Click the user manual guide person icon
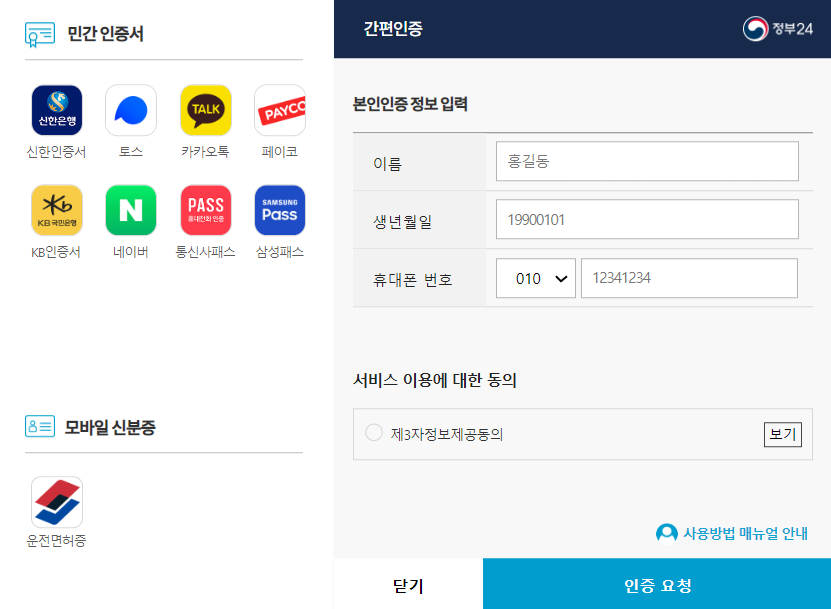The width and height of the screenshot is (831, 609). pyautogui.click(x=667, y=533)
